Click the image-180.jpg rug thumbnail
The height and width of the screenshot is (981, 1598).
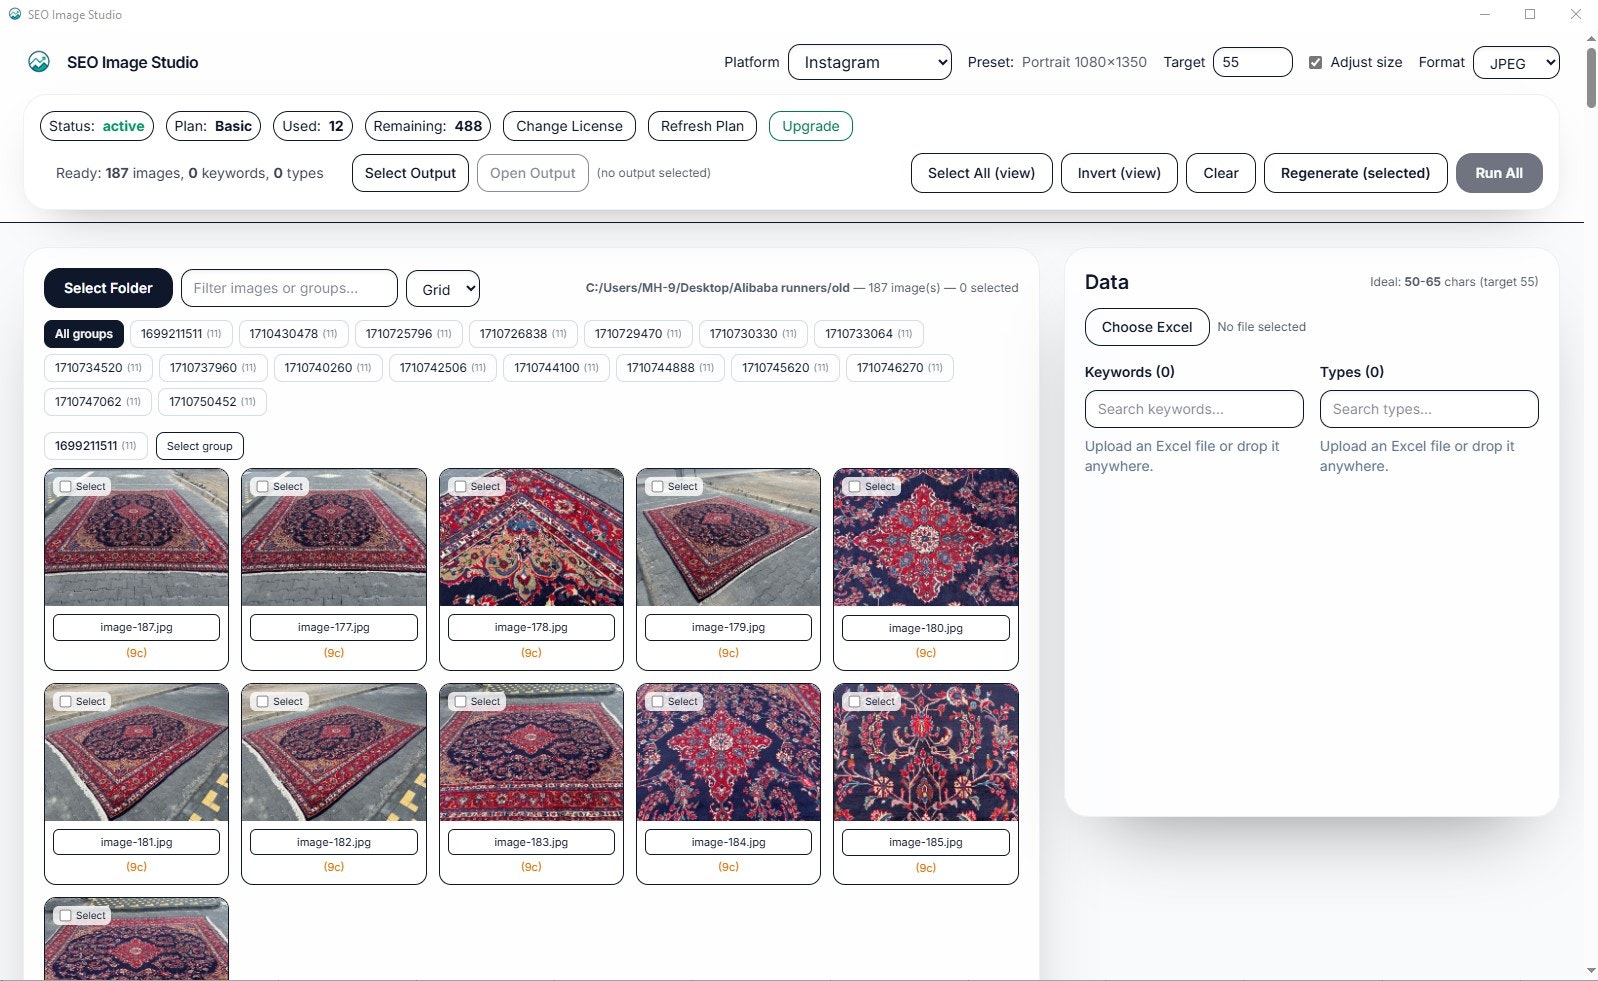pos(926,537)
